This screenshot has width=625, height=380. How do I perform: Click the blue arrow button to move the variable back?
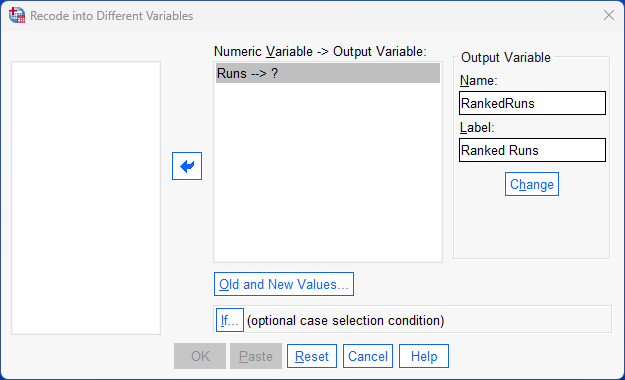pyautogui.click(x=187, y=166)
